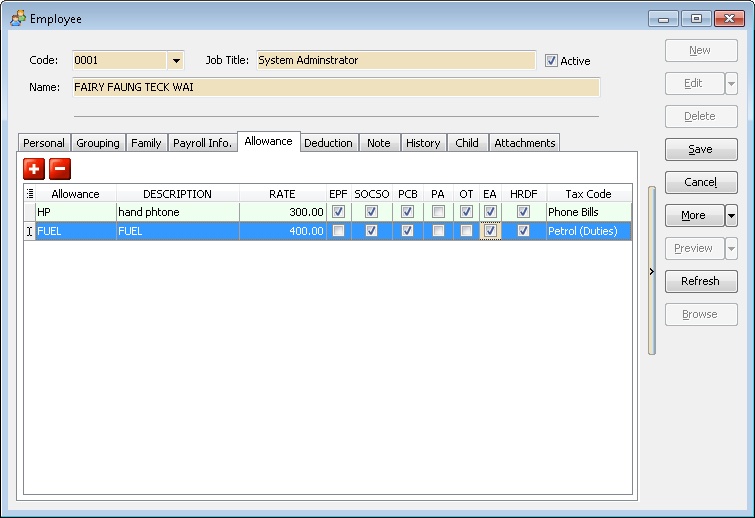Toggle PA checkbox in FUEL row
Screen dimensions: 755x518
(438, 231)
